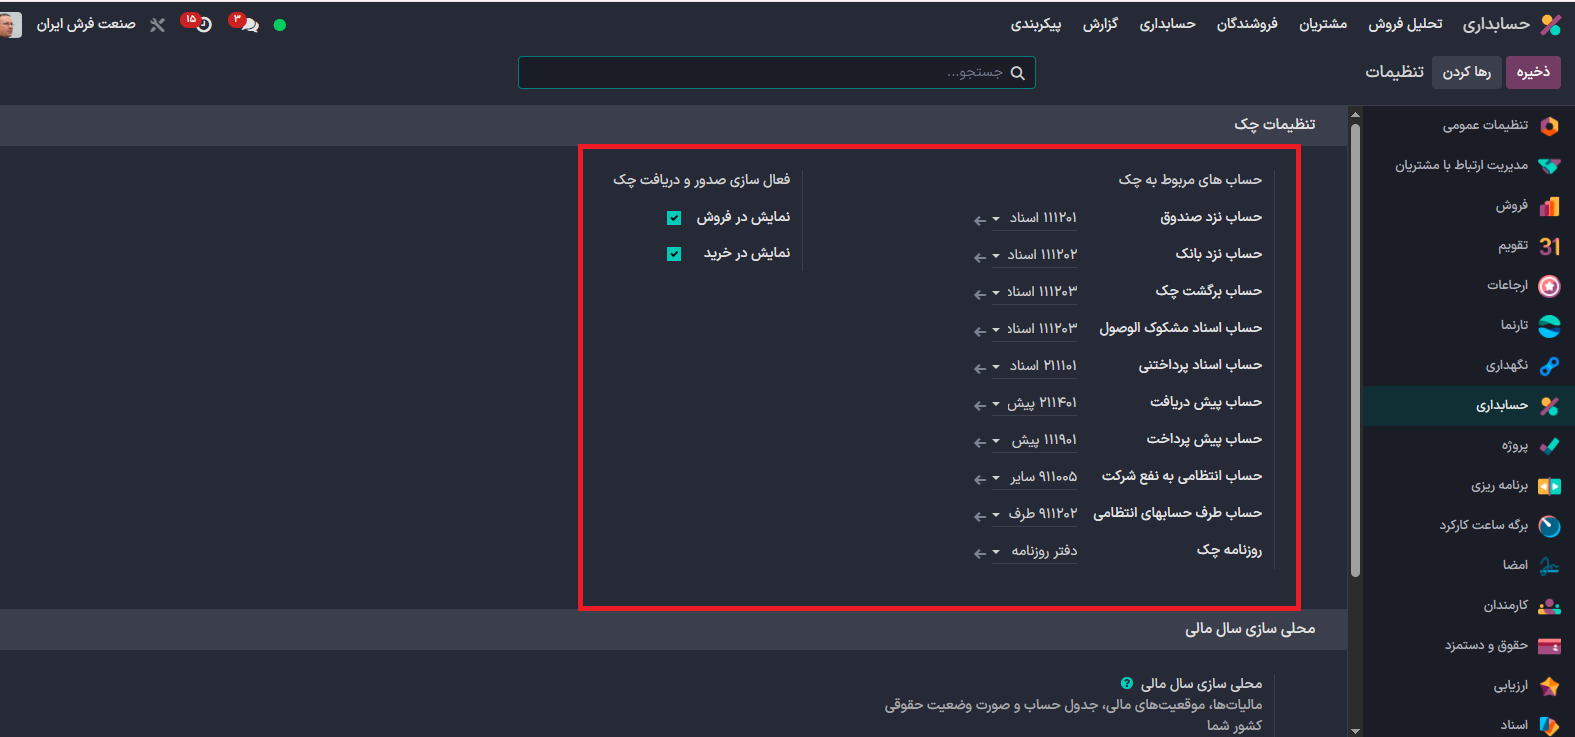Click the رها کردن (Discard) button

point(1466,72)
